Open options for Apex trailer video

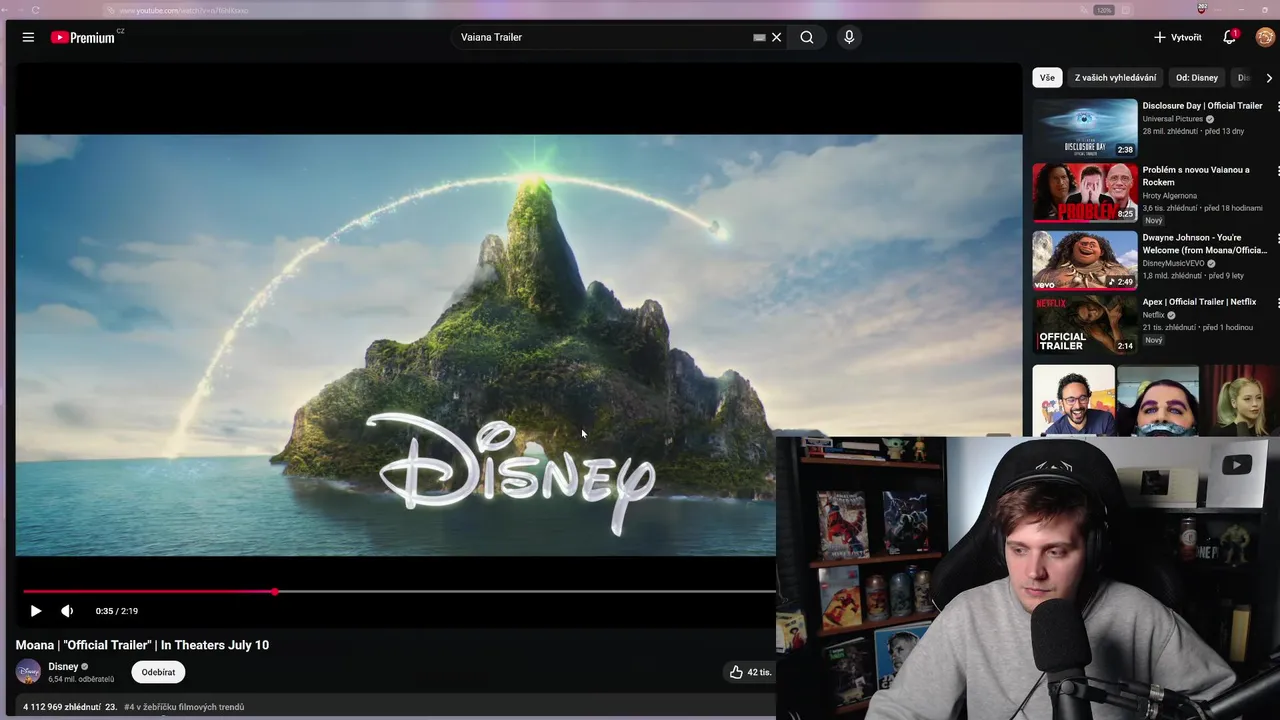(1277, 303)
